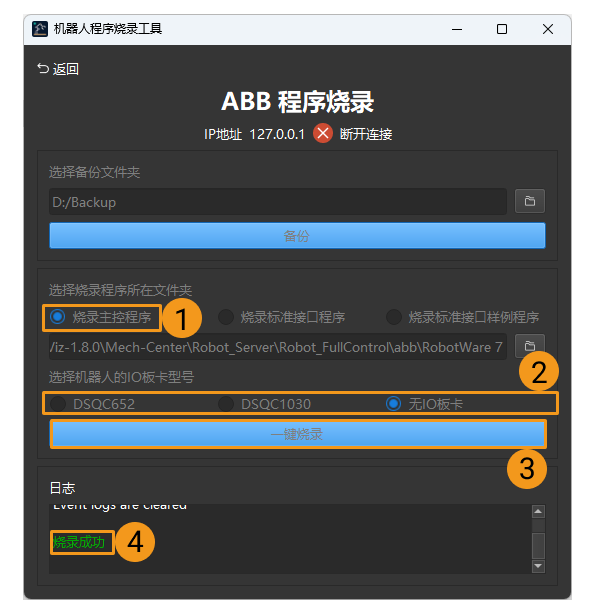Edit the D:/Backup folder path field
This screenshot has width=593, height=604.
[x=278, y=202]
